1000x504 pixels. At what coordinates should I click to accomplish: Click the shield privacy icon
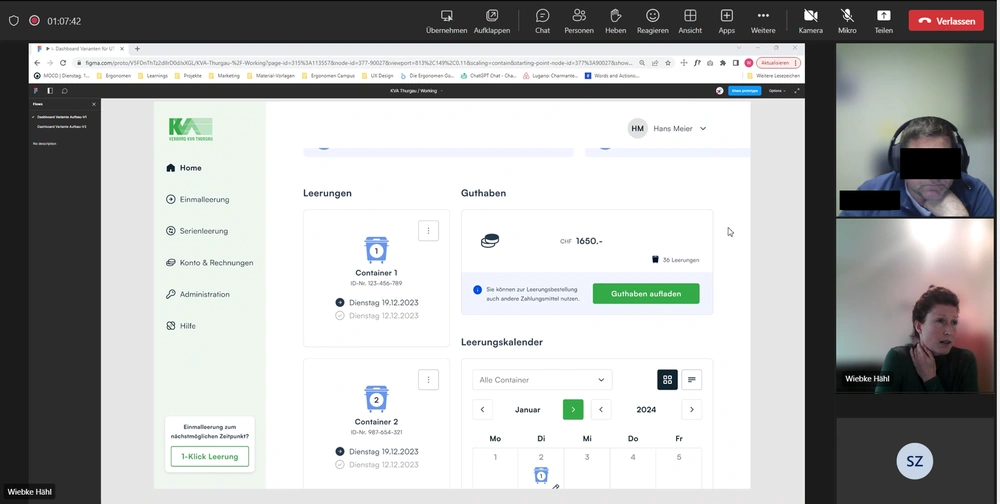[13, 20]
